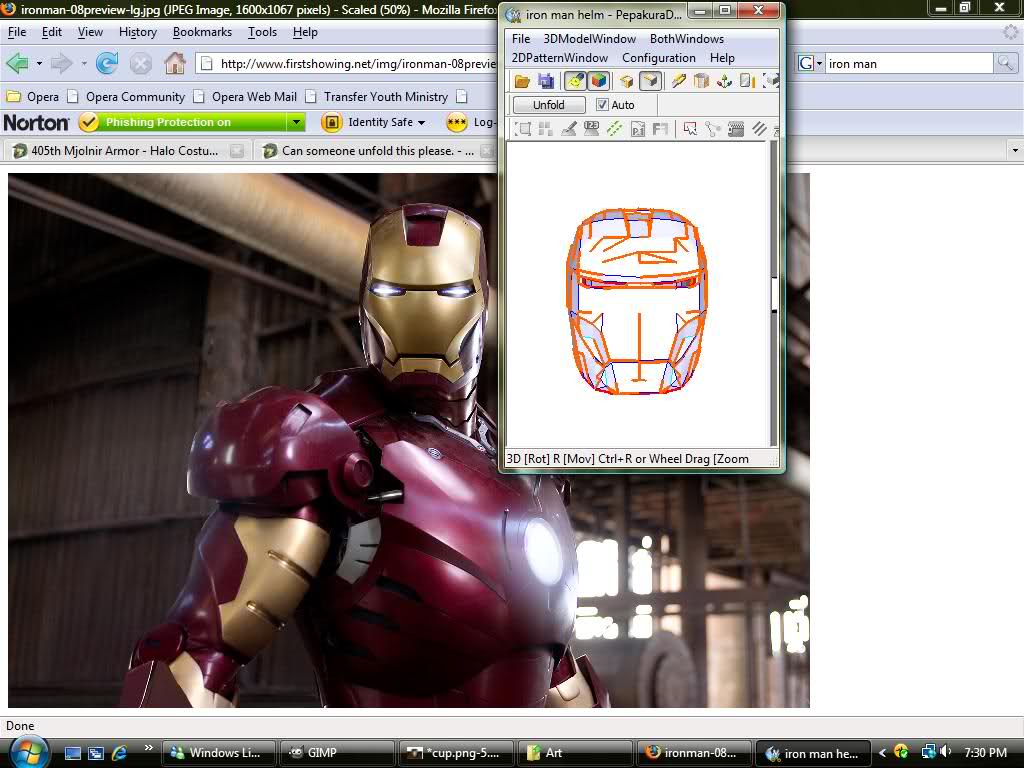Open the Pepakura File menu
The height and width of the screenshot is (768, 1024).
pyautogui.click(x=521, y=39)
